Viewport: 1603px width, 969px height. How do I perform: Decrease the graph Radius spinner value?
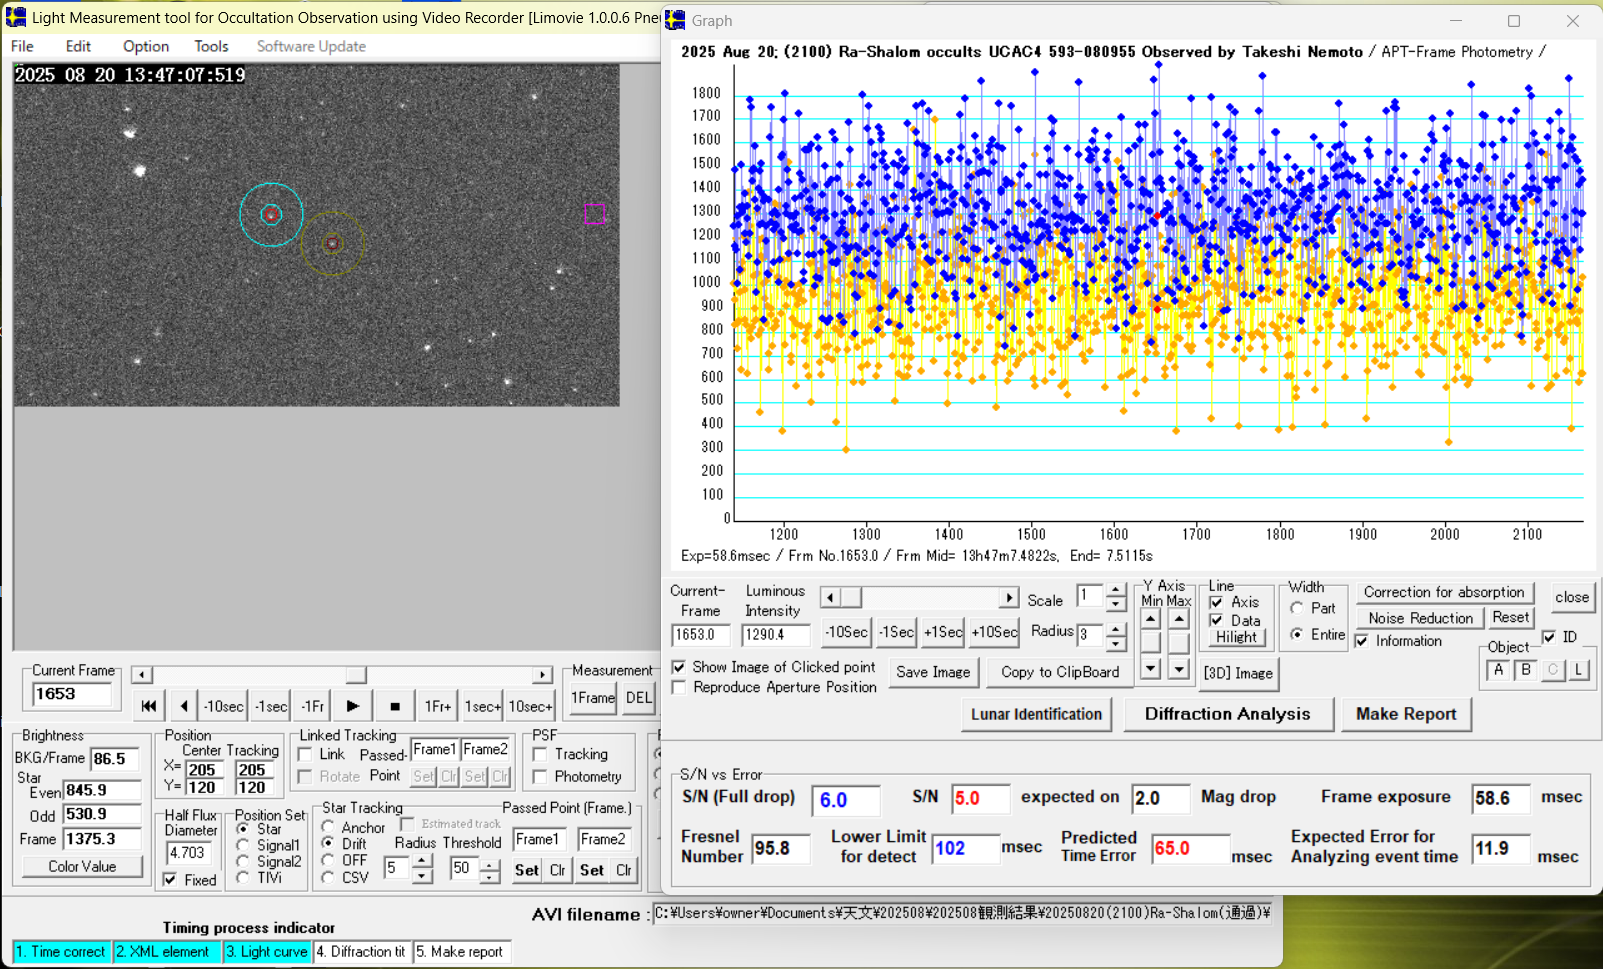[x=1116, y=642]
